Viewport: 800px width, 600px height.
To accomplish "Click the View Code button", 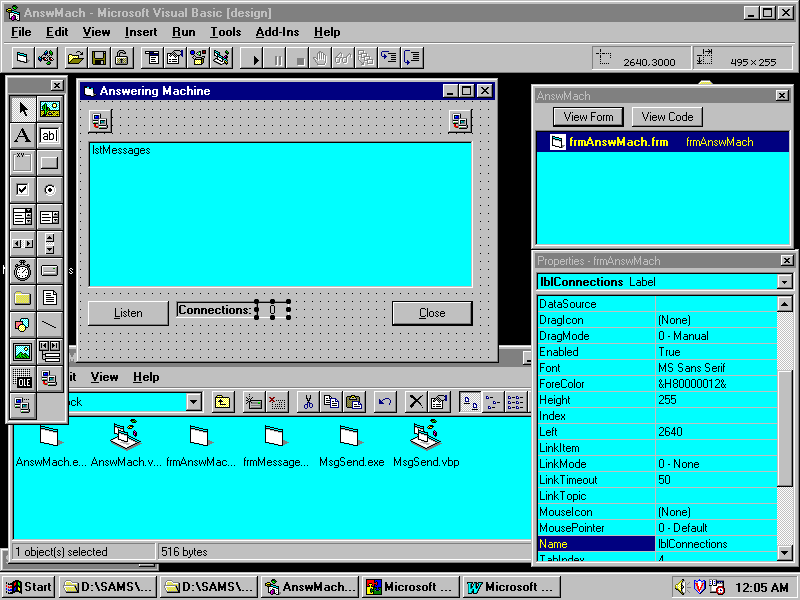I will [x=667, y=117].
